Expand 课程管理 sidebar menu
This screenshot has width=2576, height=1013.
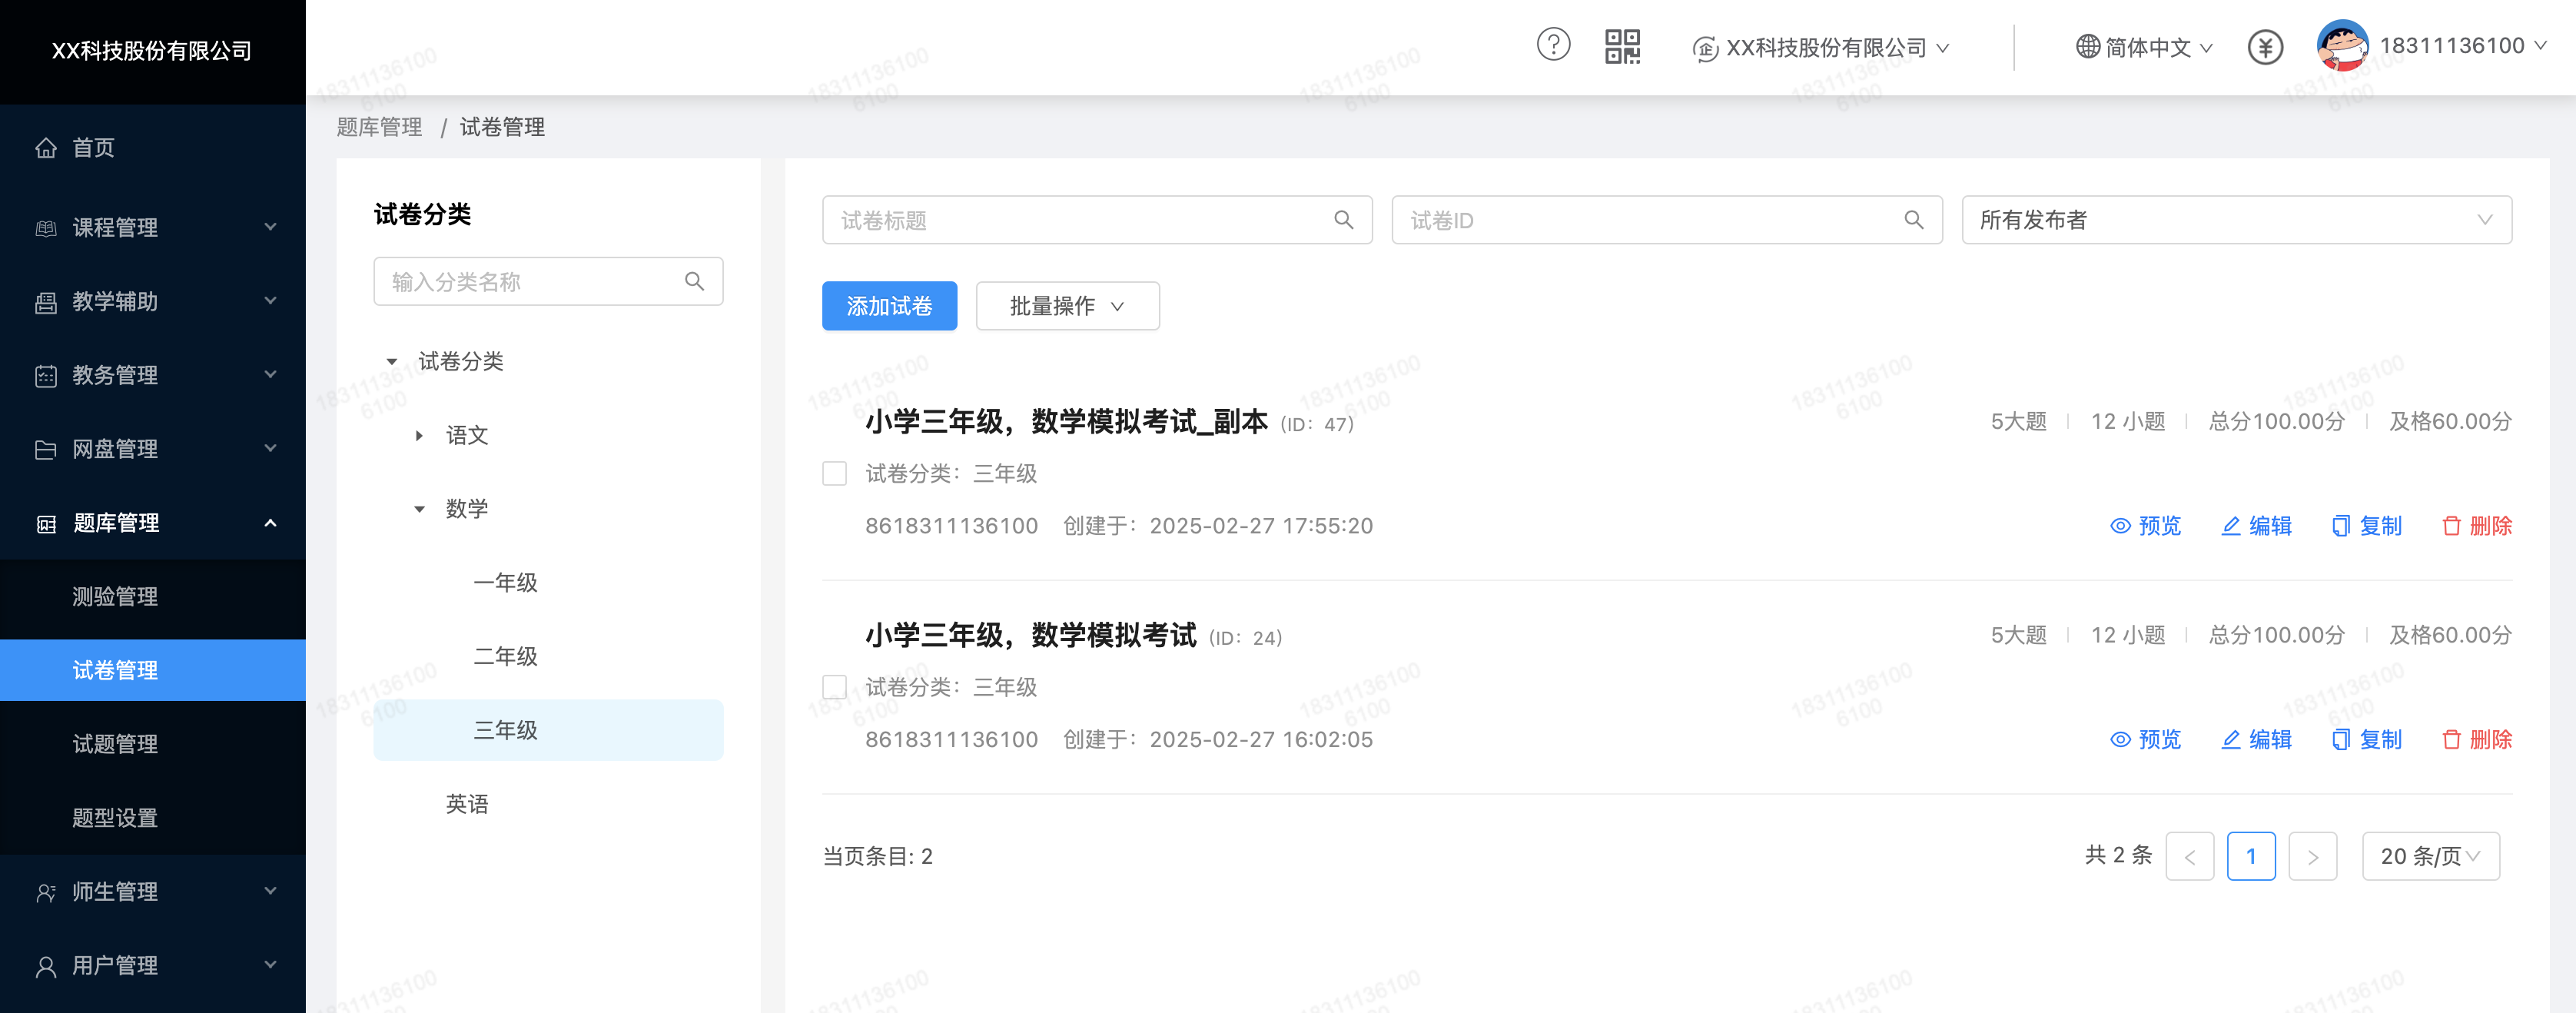click(x=152, y=227)
